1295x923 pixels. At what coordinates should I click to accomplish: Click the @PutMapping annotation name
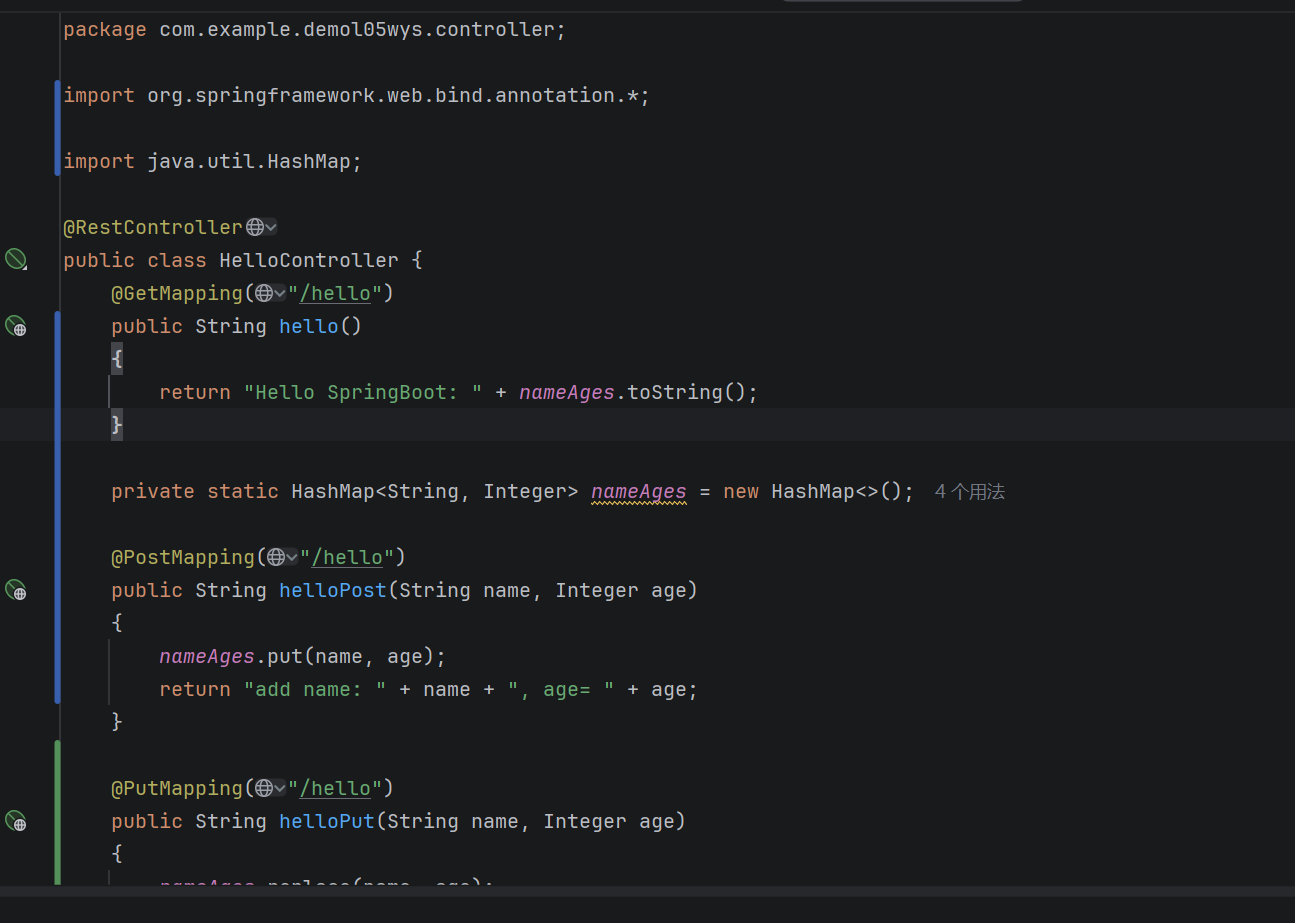click(177, 788)
